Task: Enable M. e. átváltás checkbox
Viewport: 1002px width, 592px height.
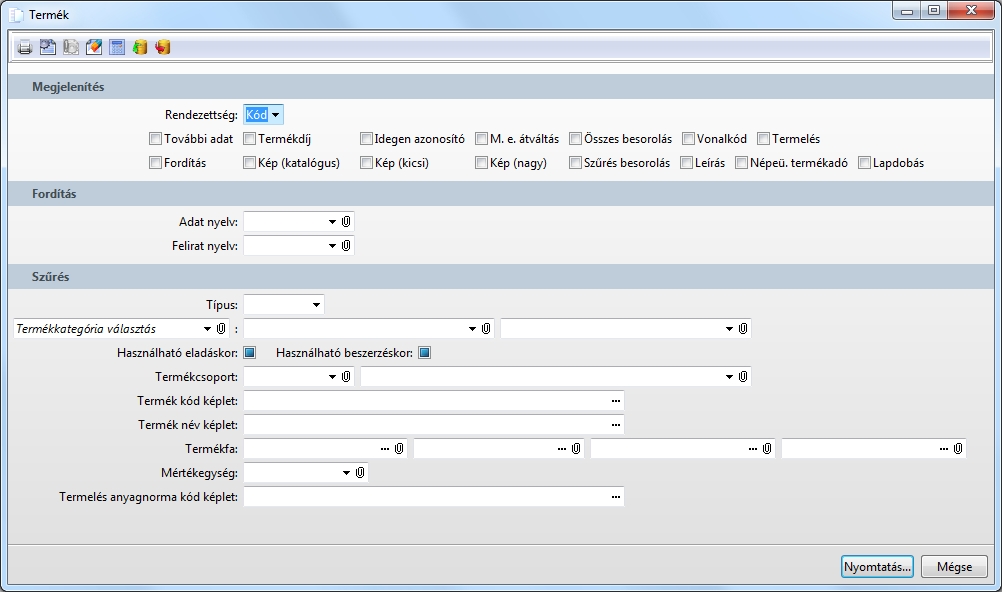Action: 481,139
